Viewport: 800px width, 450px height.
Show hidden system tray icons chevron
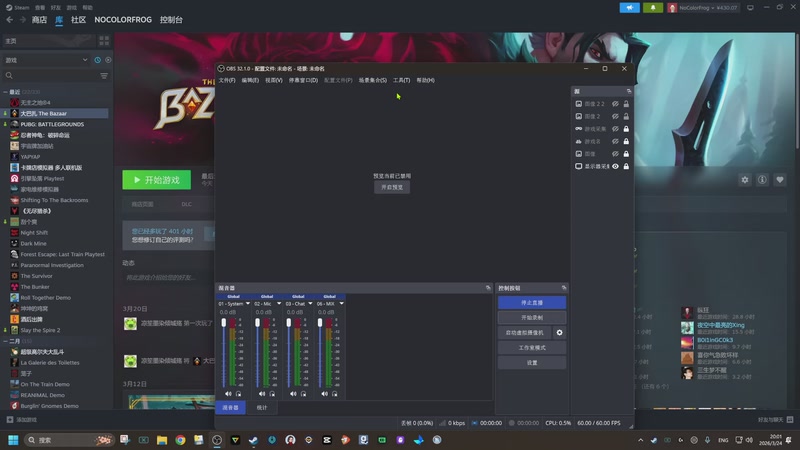640,440
